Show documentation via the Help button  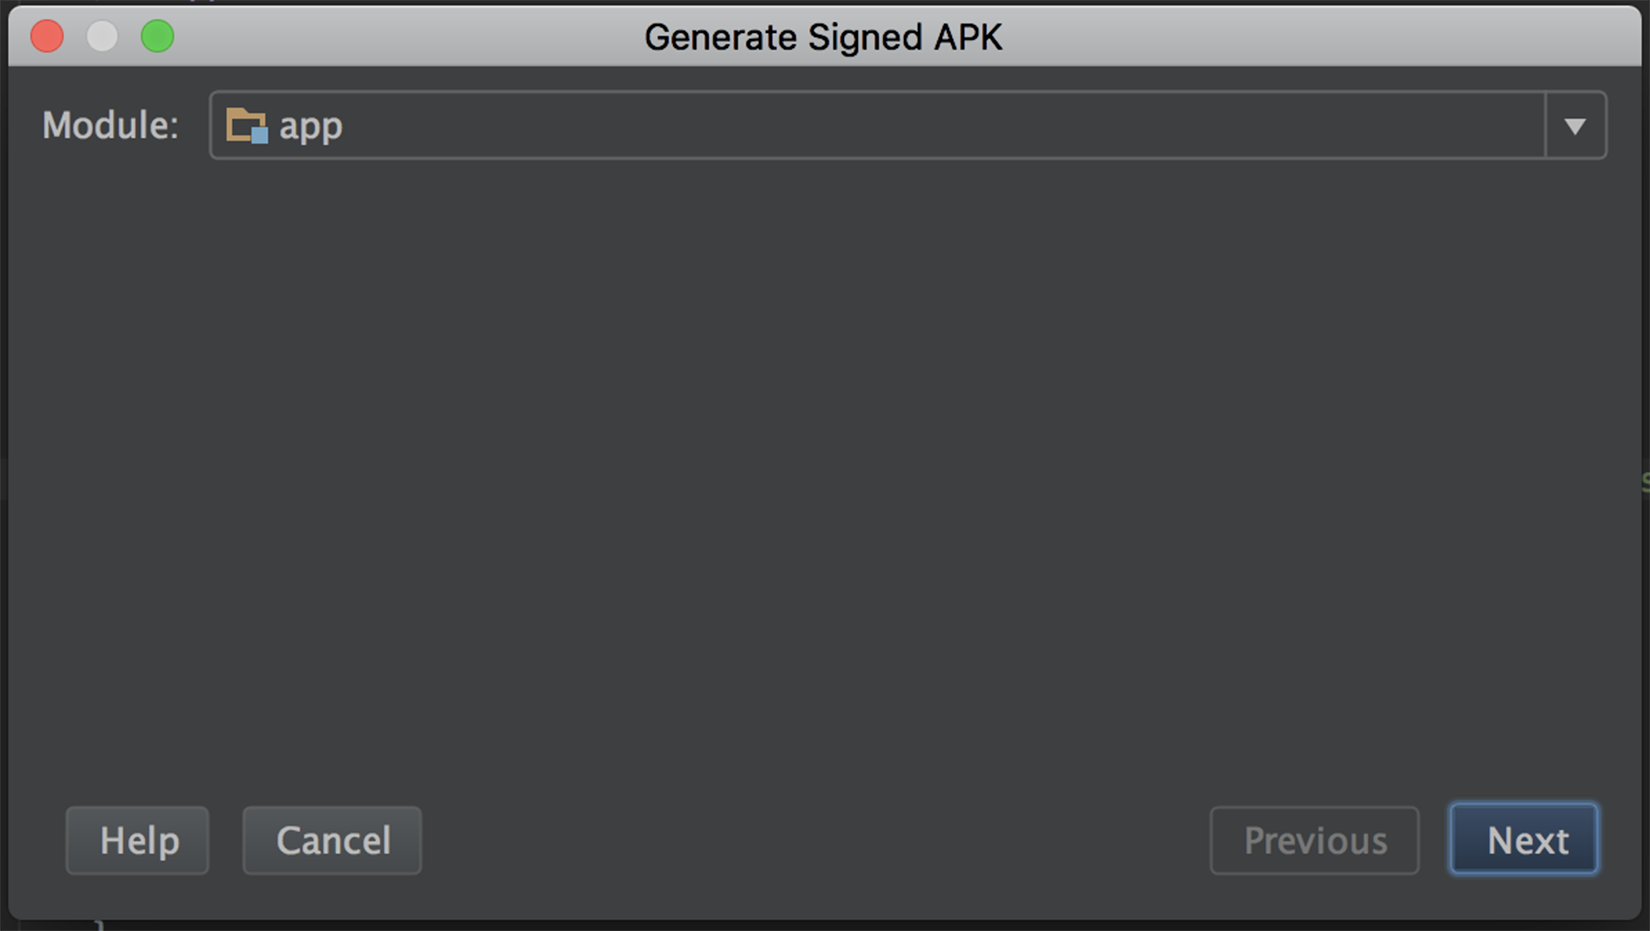click(x=138, y=840)
